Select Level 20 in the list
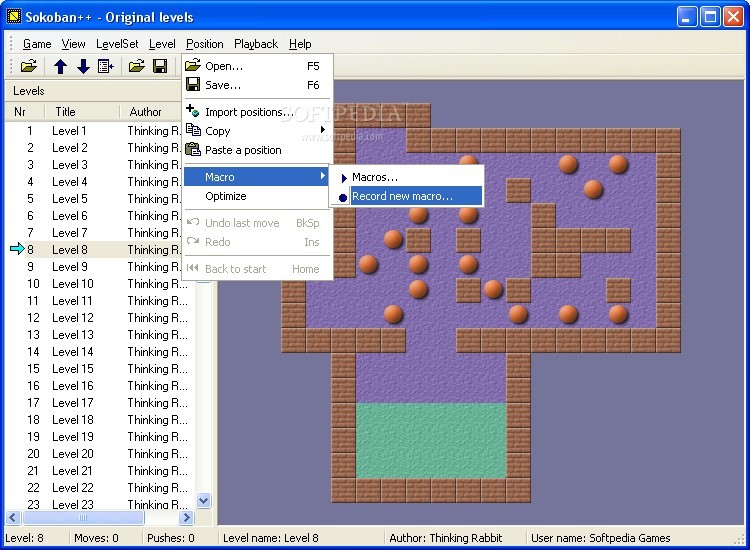Viewport: 750px width, 550px height. [x=100, y=453]
